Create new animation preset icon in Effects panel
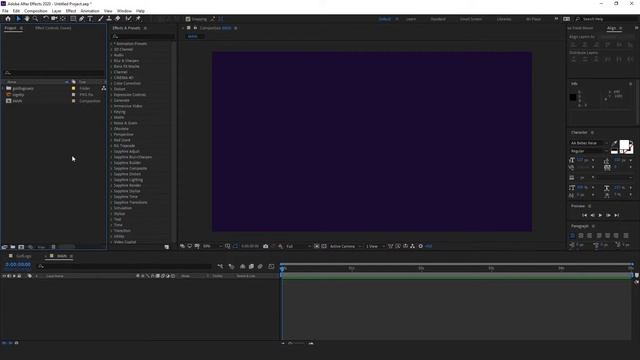 (167, 247)
